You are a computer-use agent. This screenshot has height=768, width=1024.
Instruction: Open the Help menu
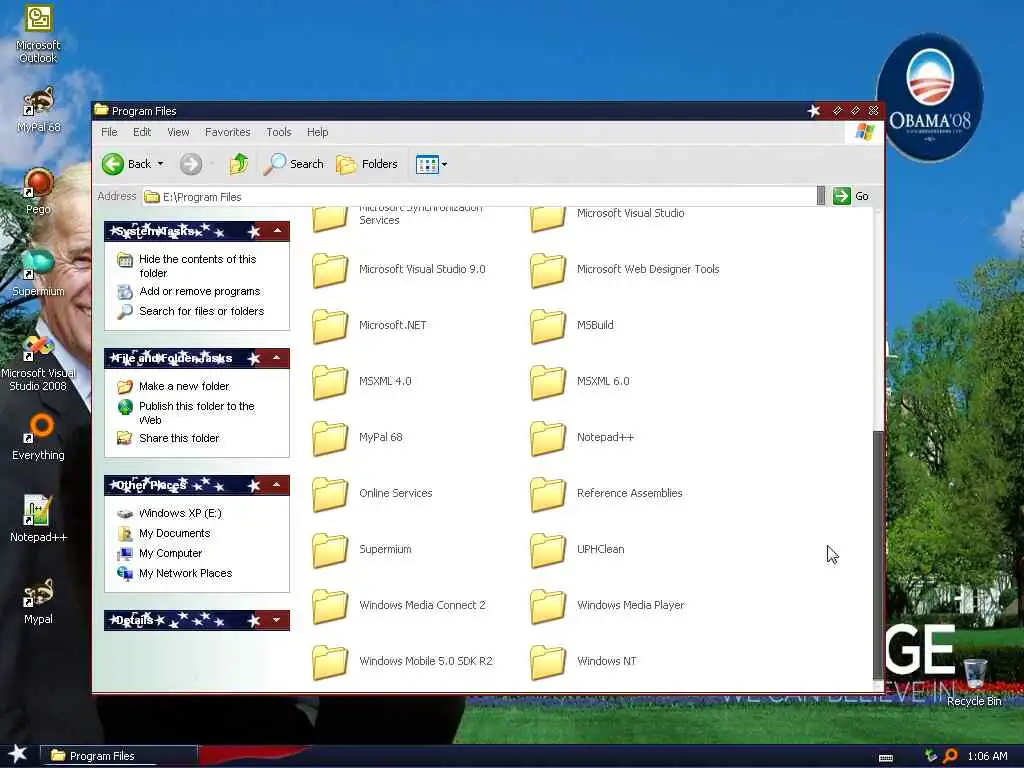317,132
